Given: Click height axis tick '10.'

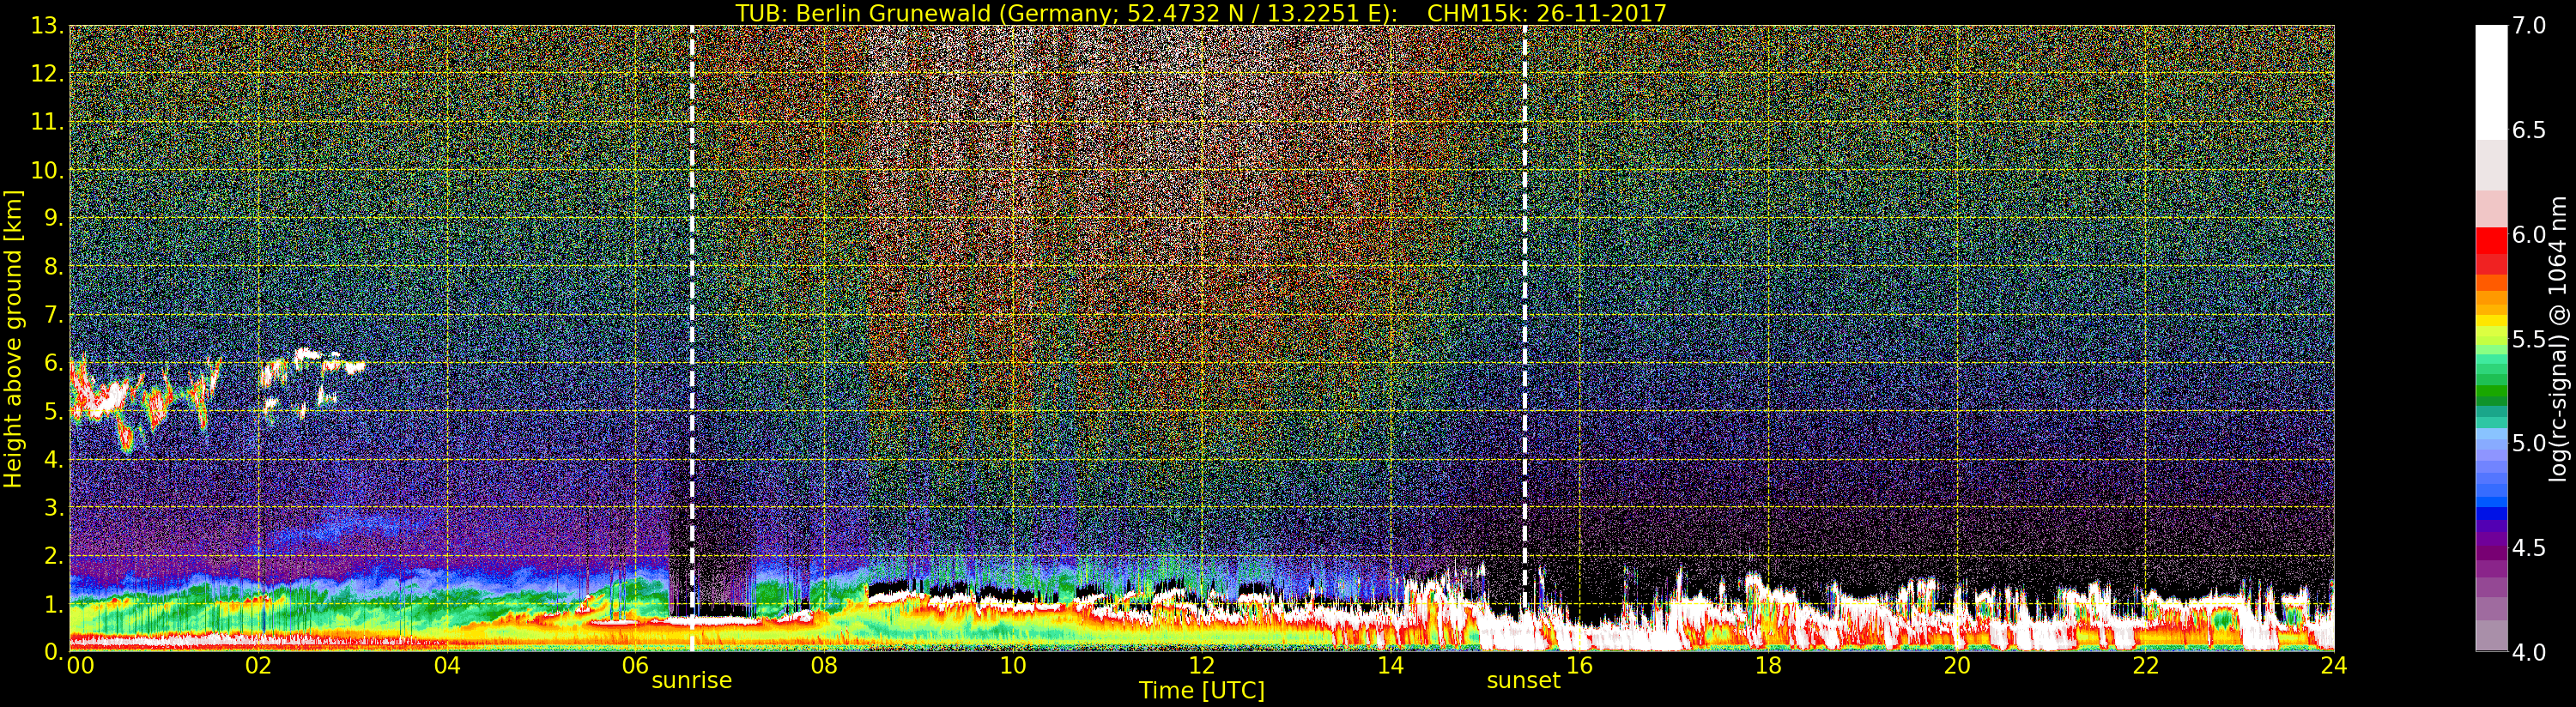Looking at the screenshot, I should click(48, 170).
